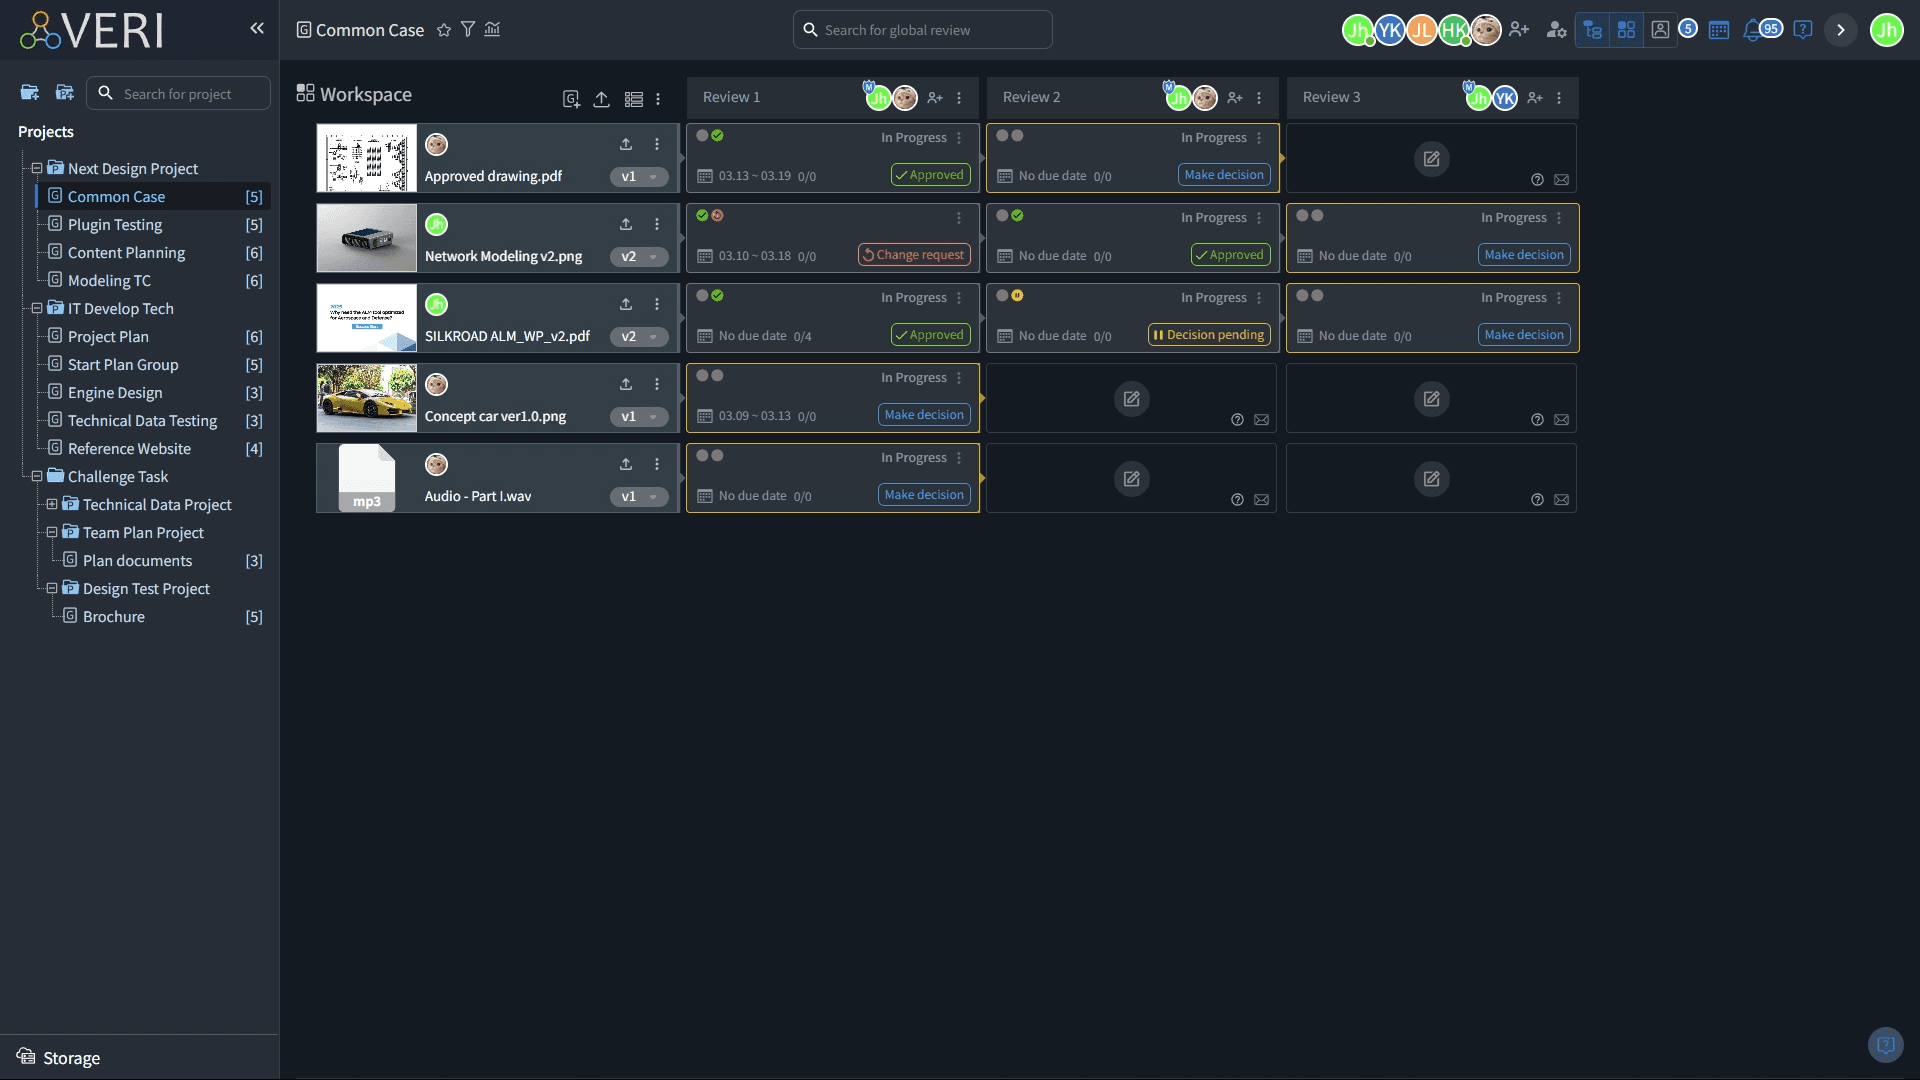
Task: Toggle the profile card view icon
Action: [1661, 30]
